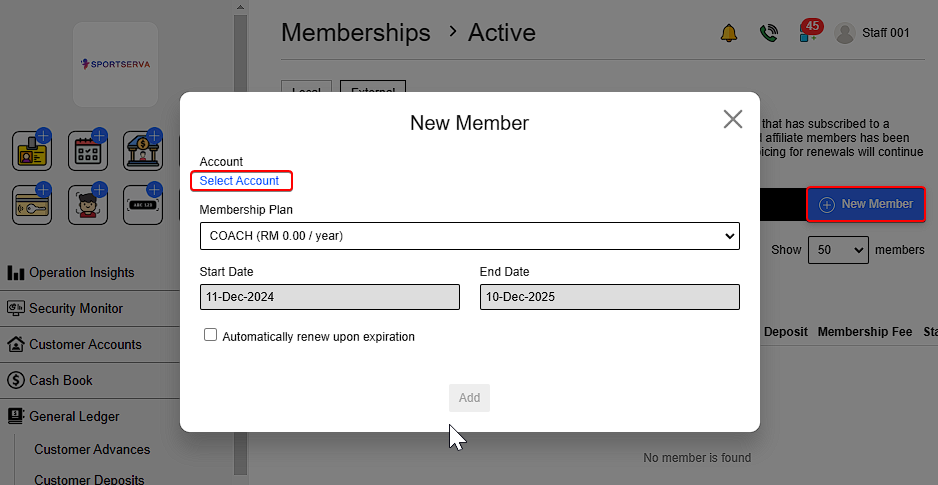Screen dimensions: 938x485
Task: Click the calendar booking shortcut icon
Action: [x=88, y=150]
